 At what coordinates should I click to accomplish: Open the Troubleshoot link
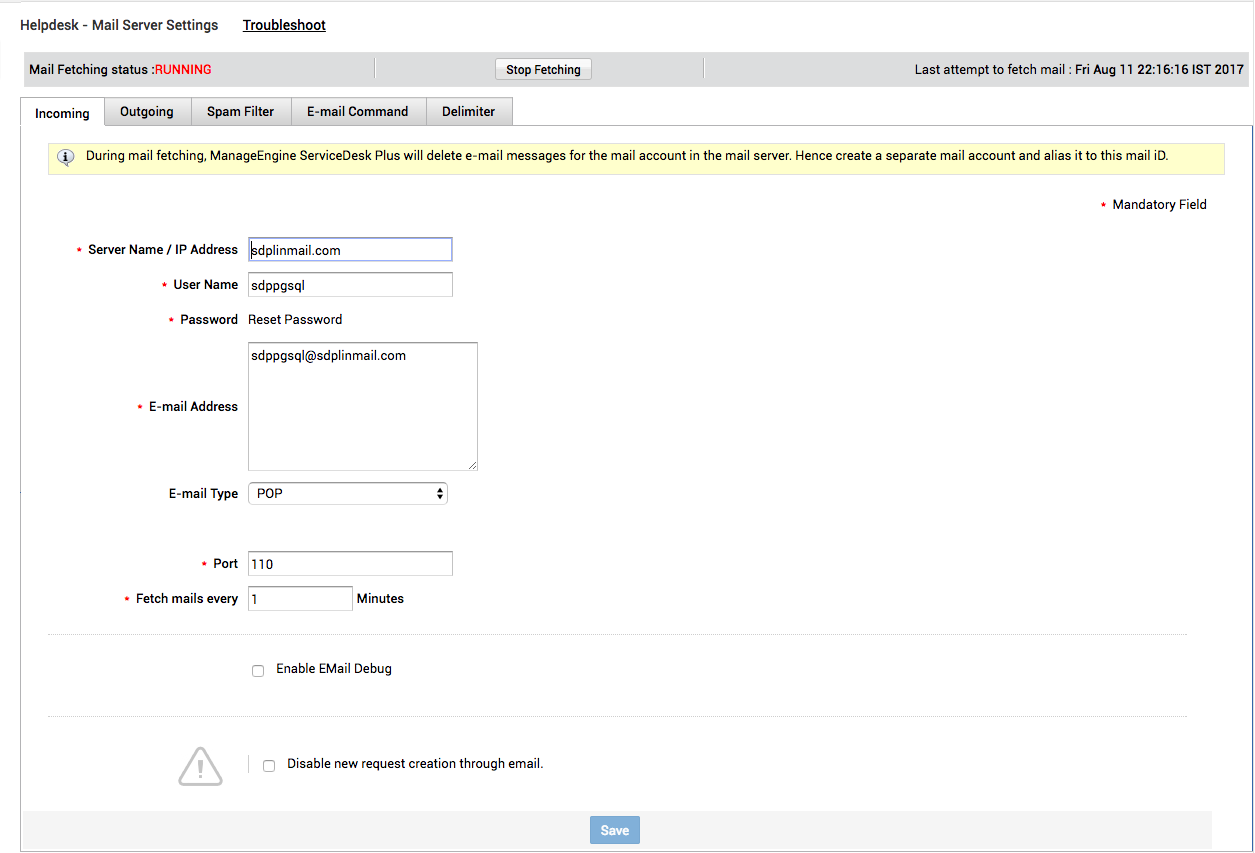tap(284, 25)
